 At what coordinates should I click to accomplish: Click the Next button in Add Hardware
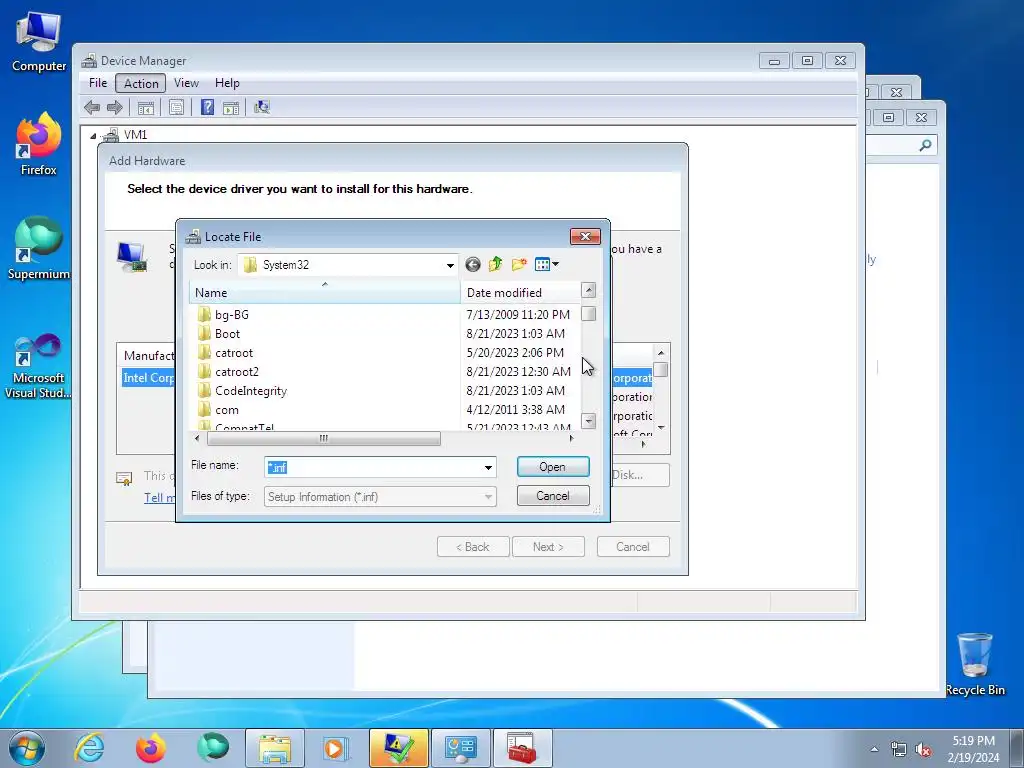[x=548, y=547]
